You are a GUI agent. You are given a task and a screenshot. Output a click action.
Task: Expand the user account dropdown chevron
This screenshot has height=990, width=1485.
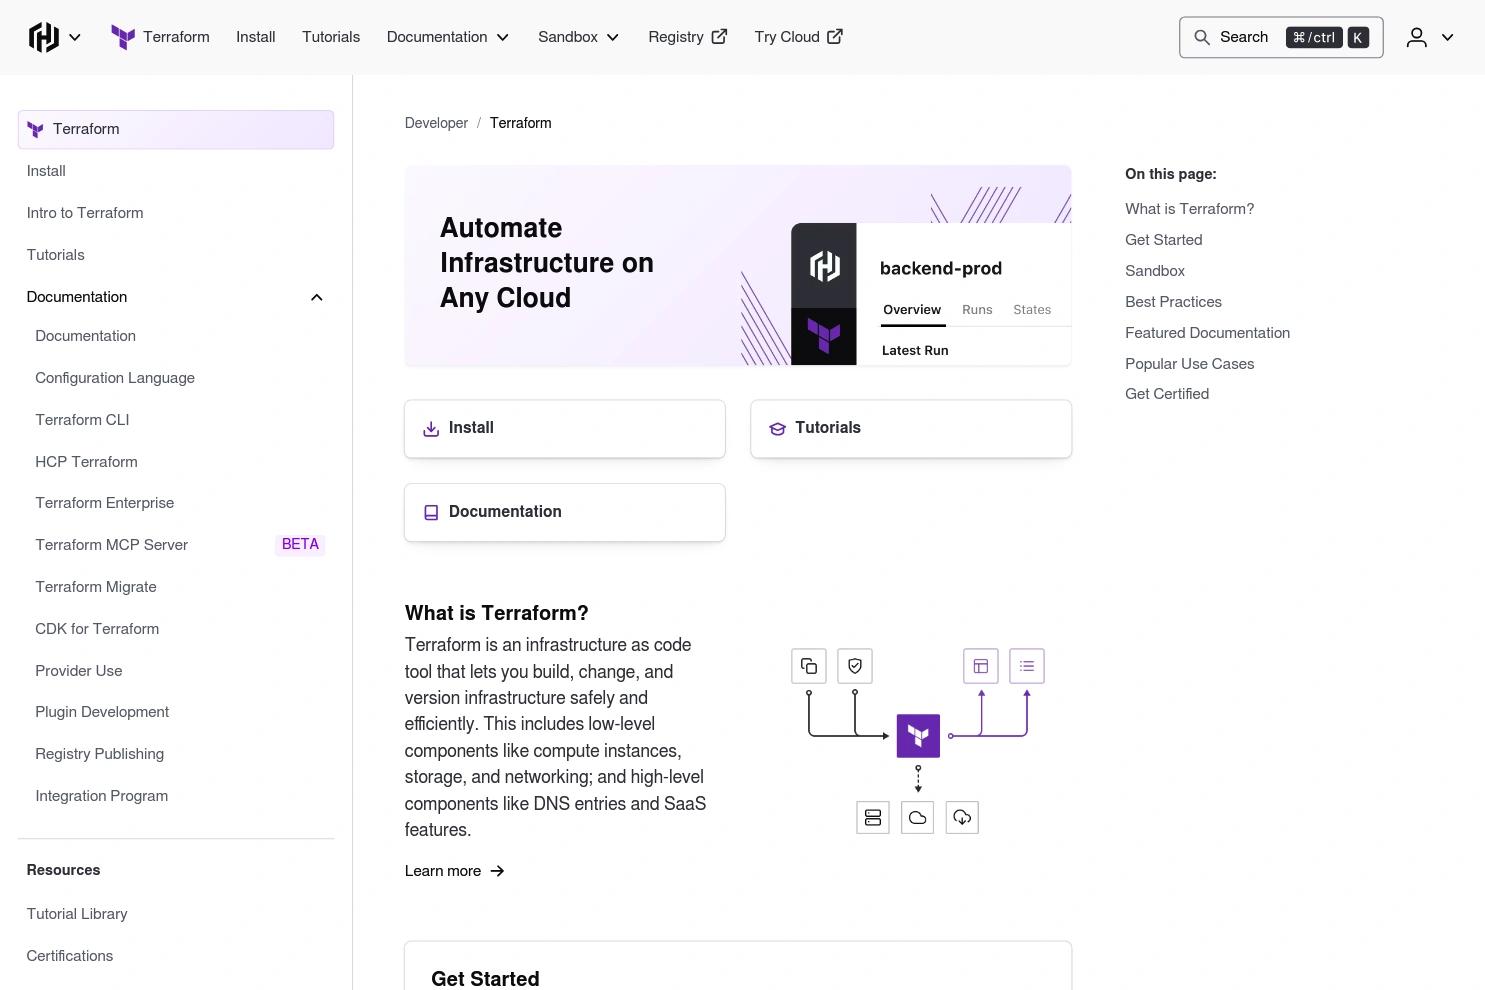pyautogui.click(x=1447, y=38)
